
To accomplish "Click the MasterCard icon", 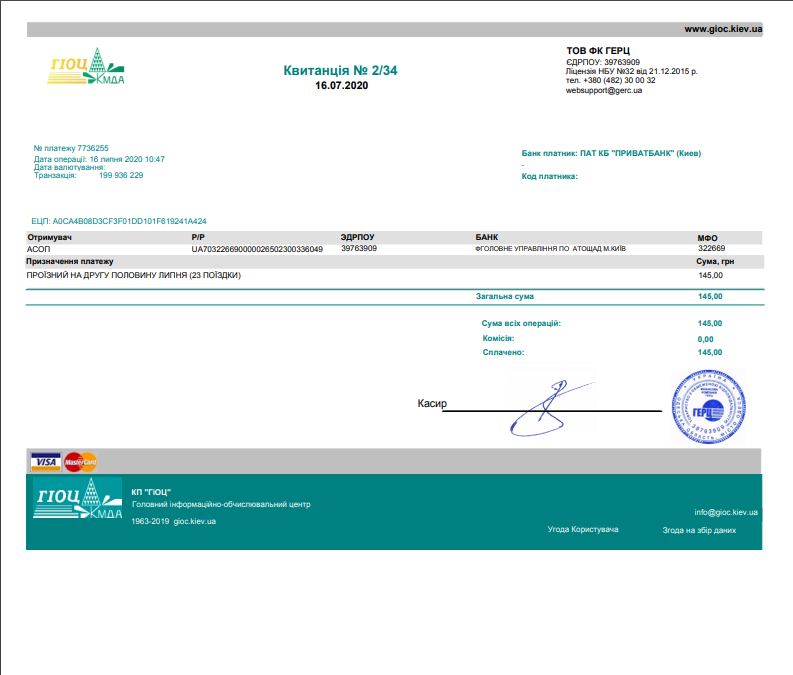I will pos(80,461).
